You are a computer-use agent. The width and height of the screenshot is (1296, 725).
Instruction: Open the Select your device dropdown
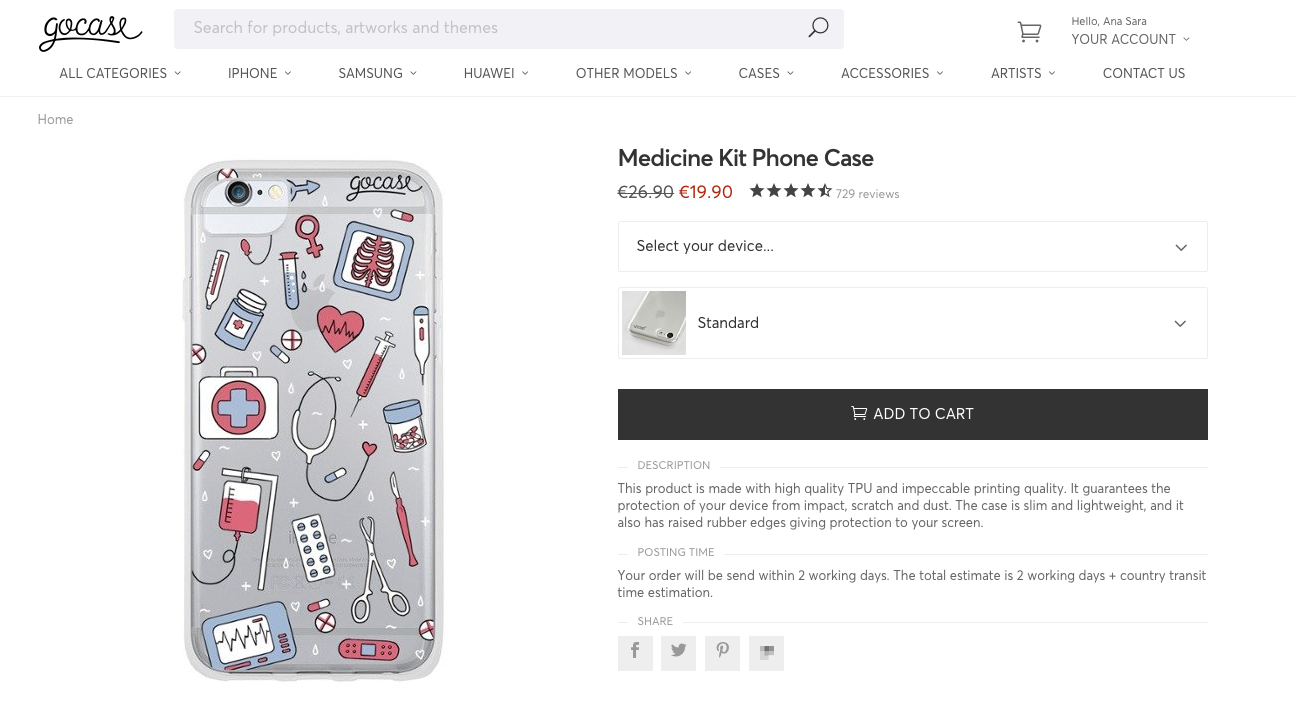point(913,246)
